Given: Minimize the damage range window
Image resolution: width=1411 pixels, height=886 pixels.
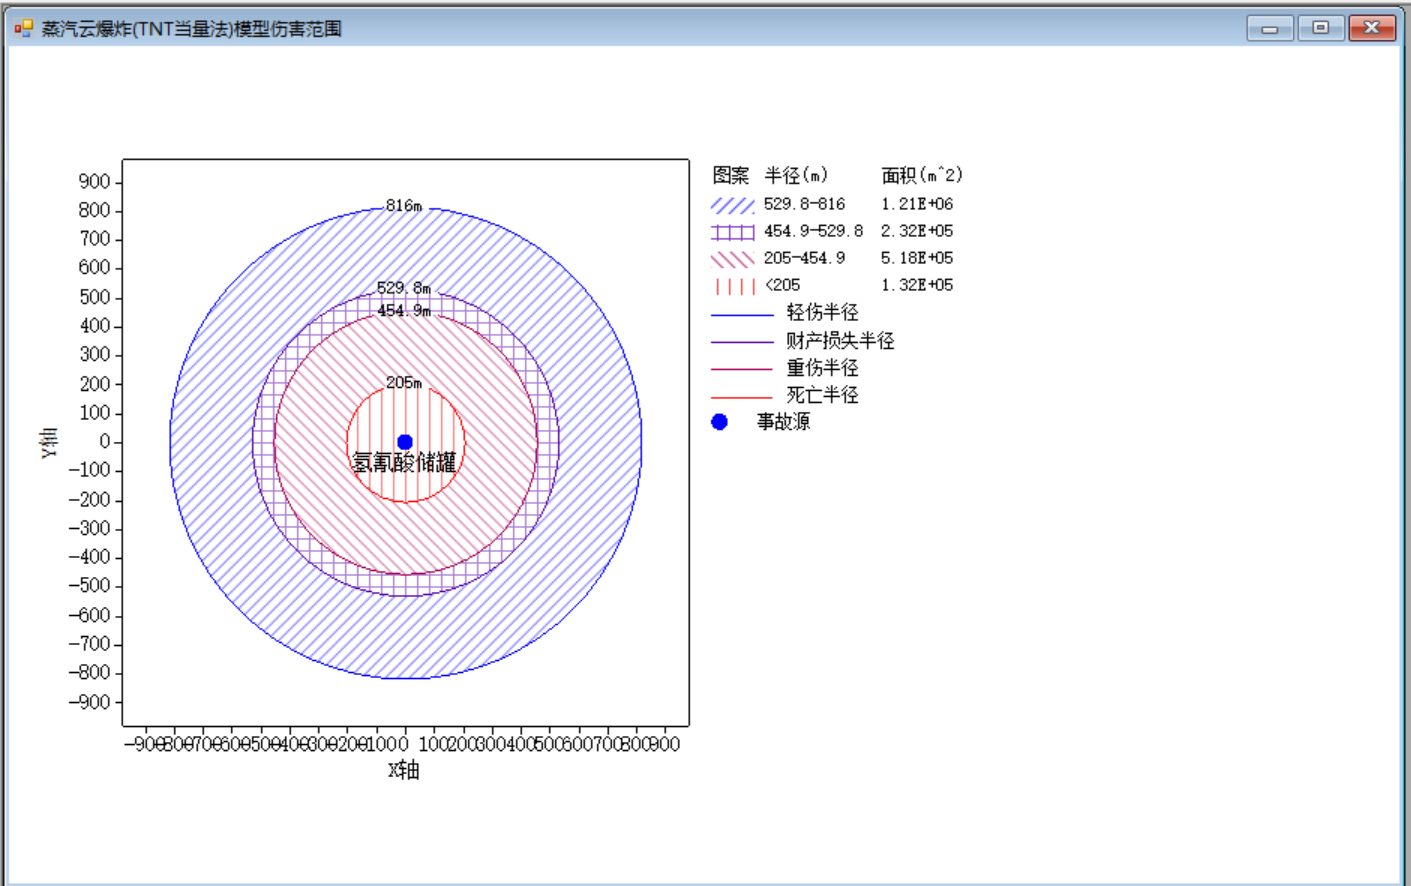Looking at the screenshot, I should (x=1270, y=28).
